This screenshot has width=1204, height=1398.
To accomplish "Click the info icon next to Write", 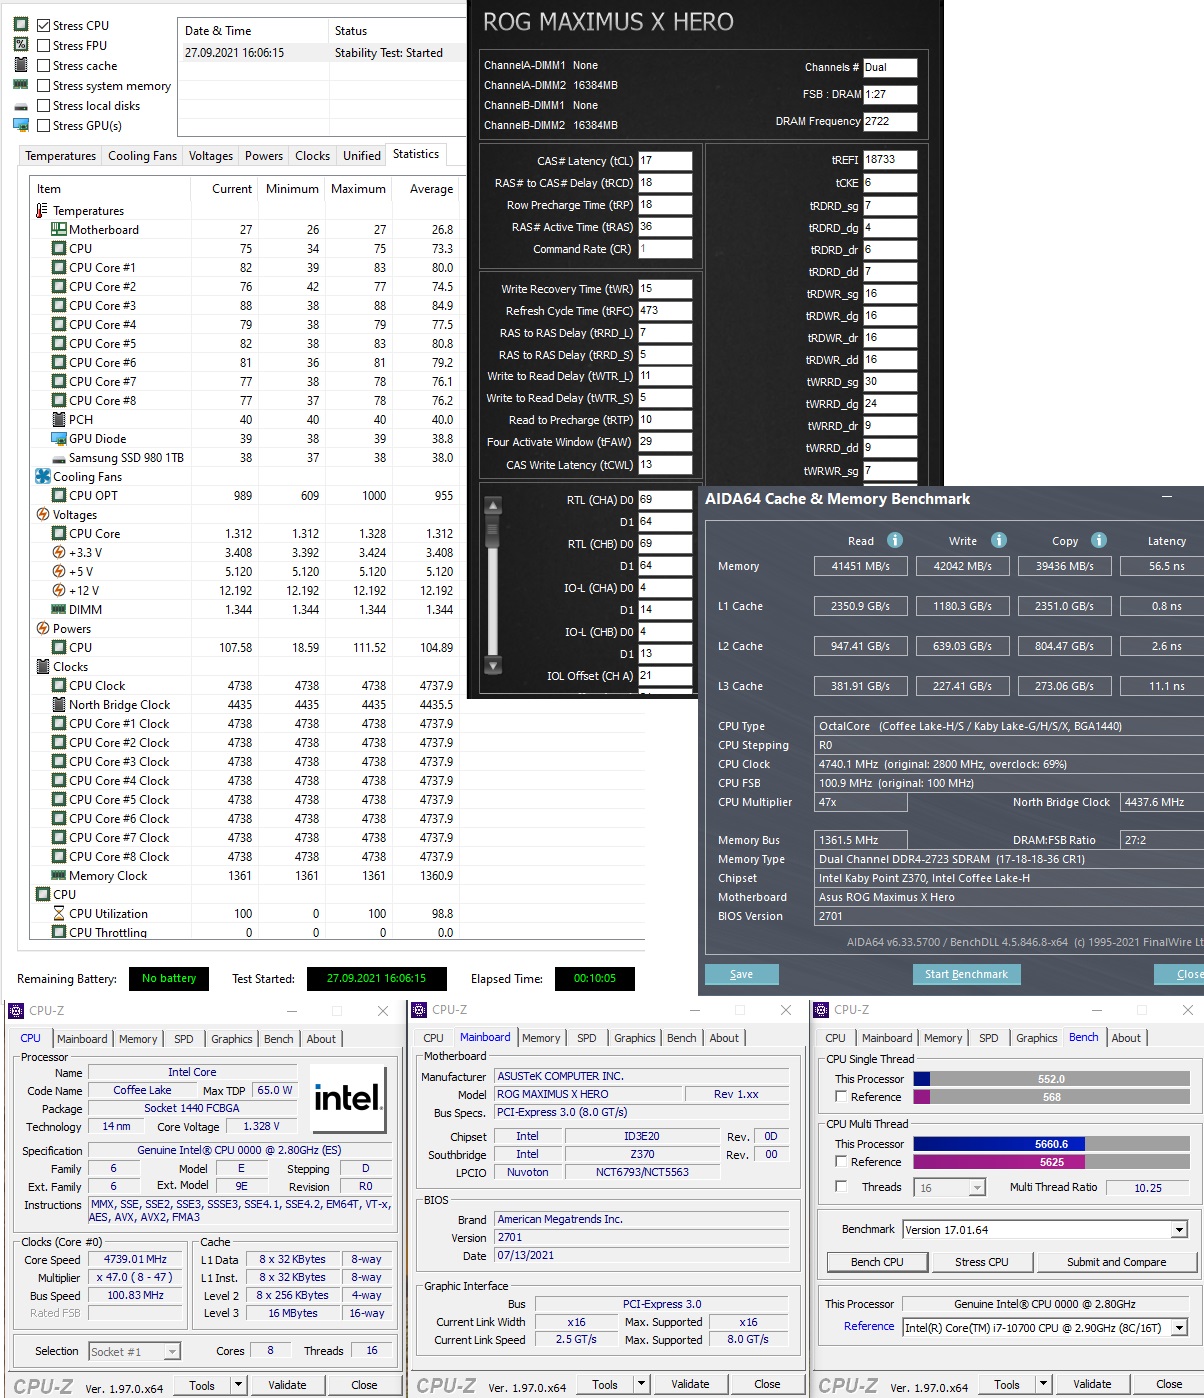I will point(999,540).
